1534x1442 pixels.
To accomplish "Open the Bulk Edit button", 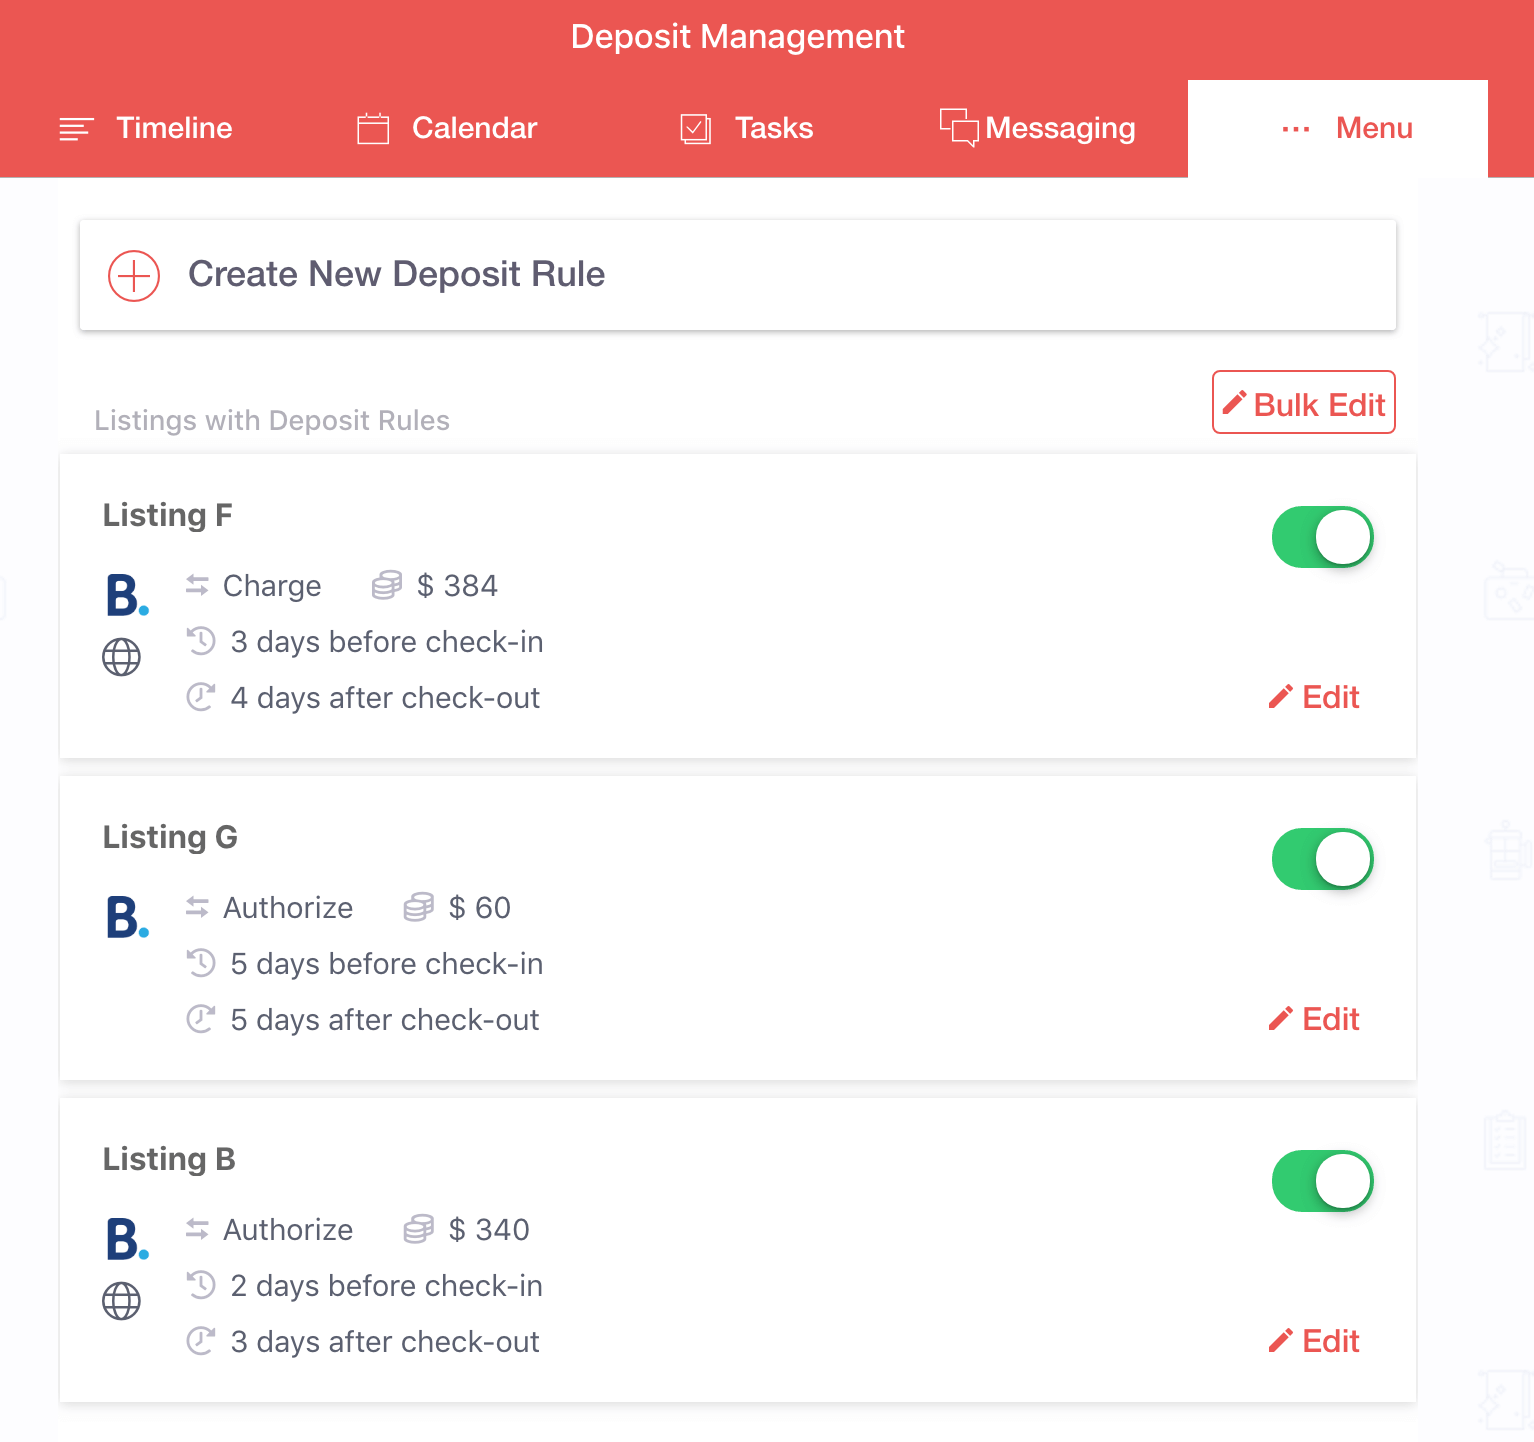I will click(x=1304, y=402).
